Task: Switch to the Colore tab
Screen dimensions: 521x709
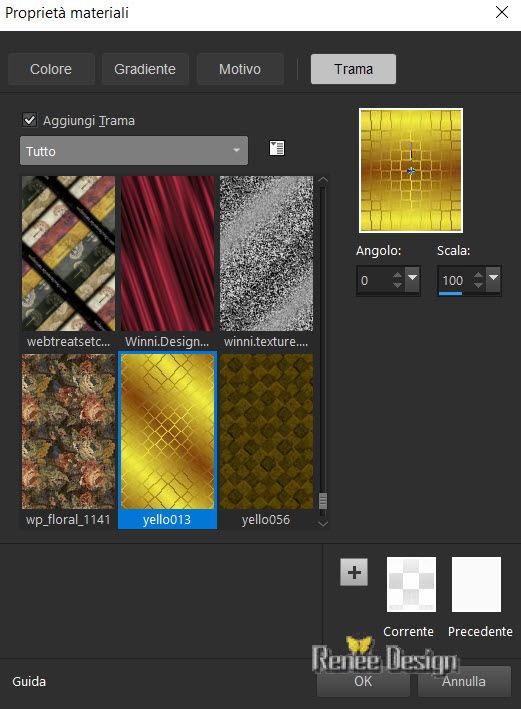Action: tap(51, 69)
